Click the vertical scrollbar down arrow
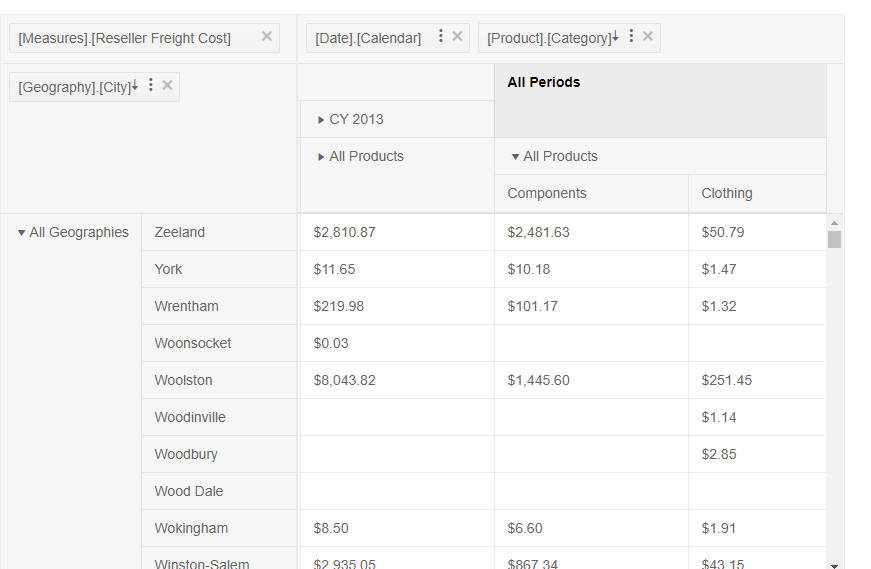The height and width of the screenshot is (569, 871). pyautogui.click(x=834, y=565)
